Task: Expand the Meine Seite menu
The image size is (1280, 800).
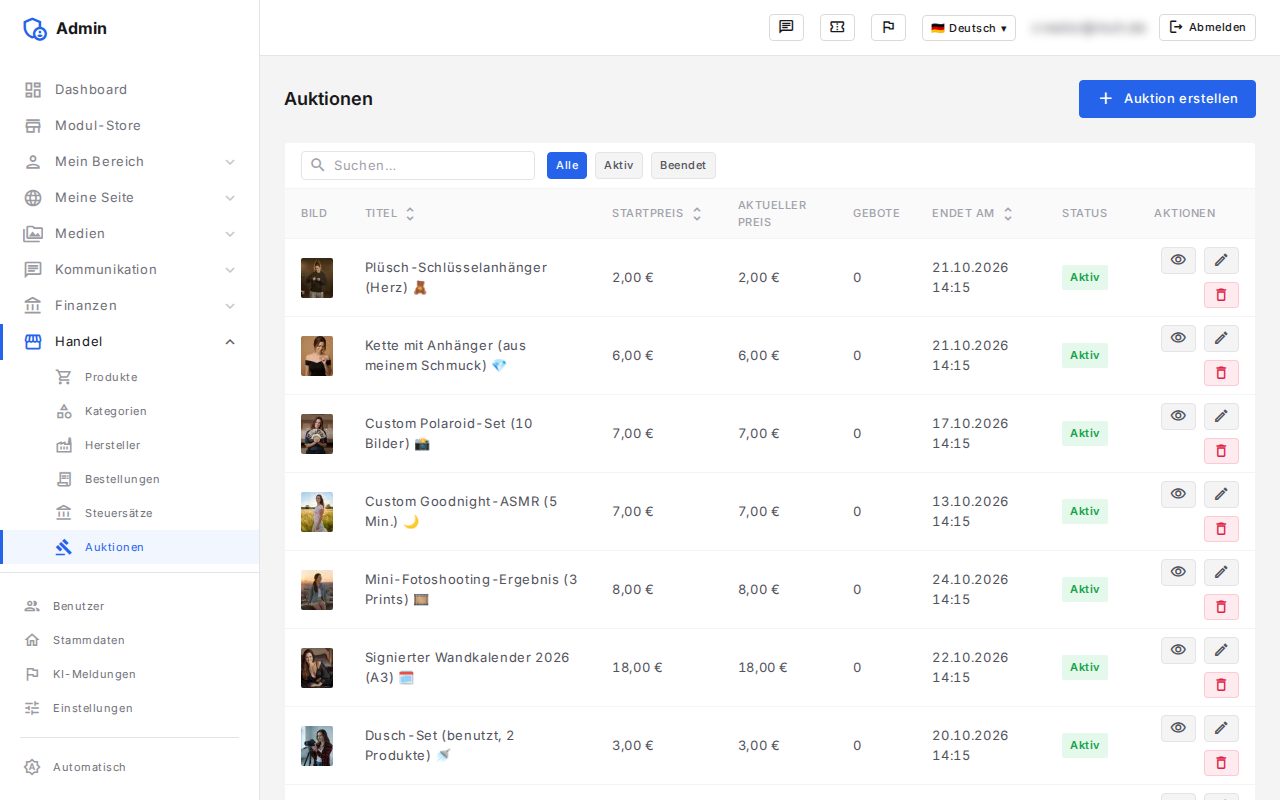Action: (x=130, y=197)
